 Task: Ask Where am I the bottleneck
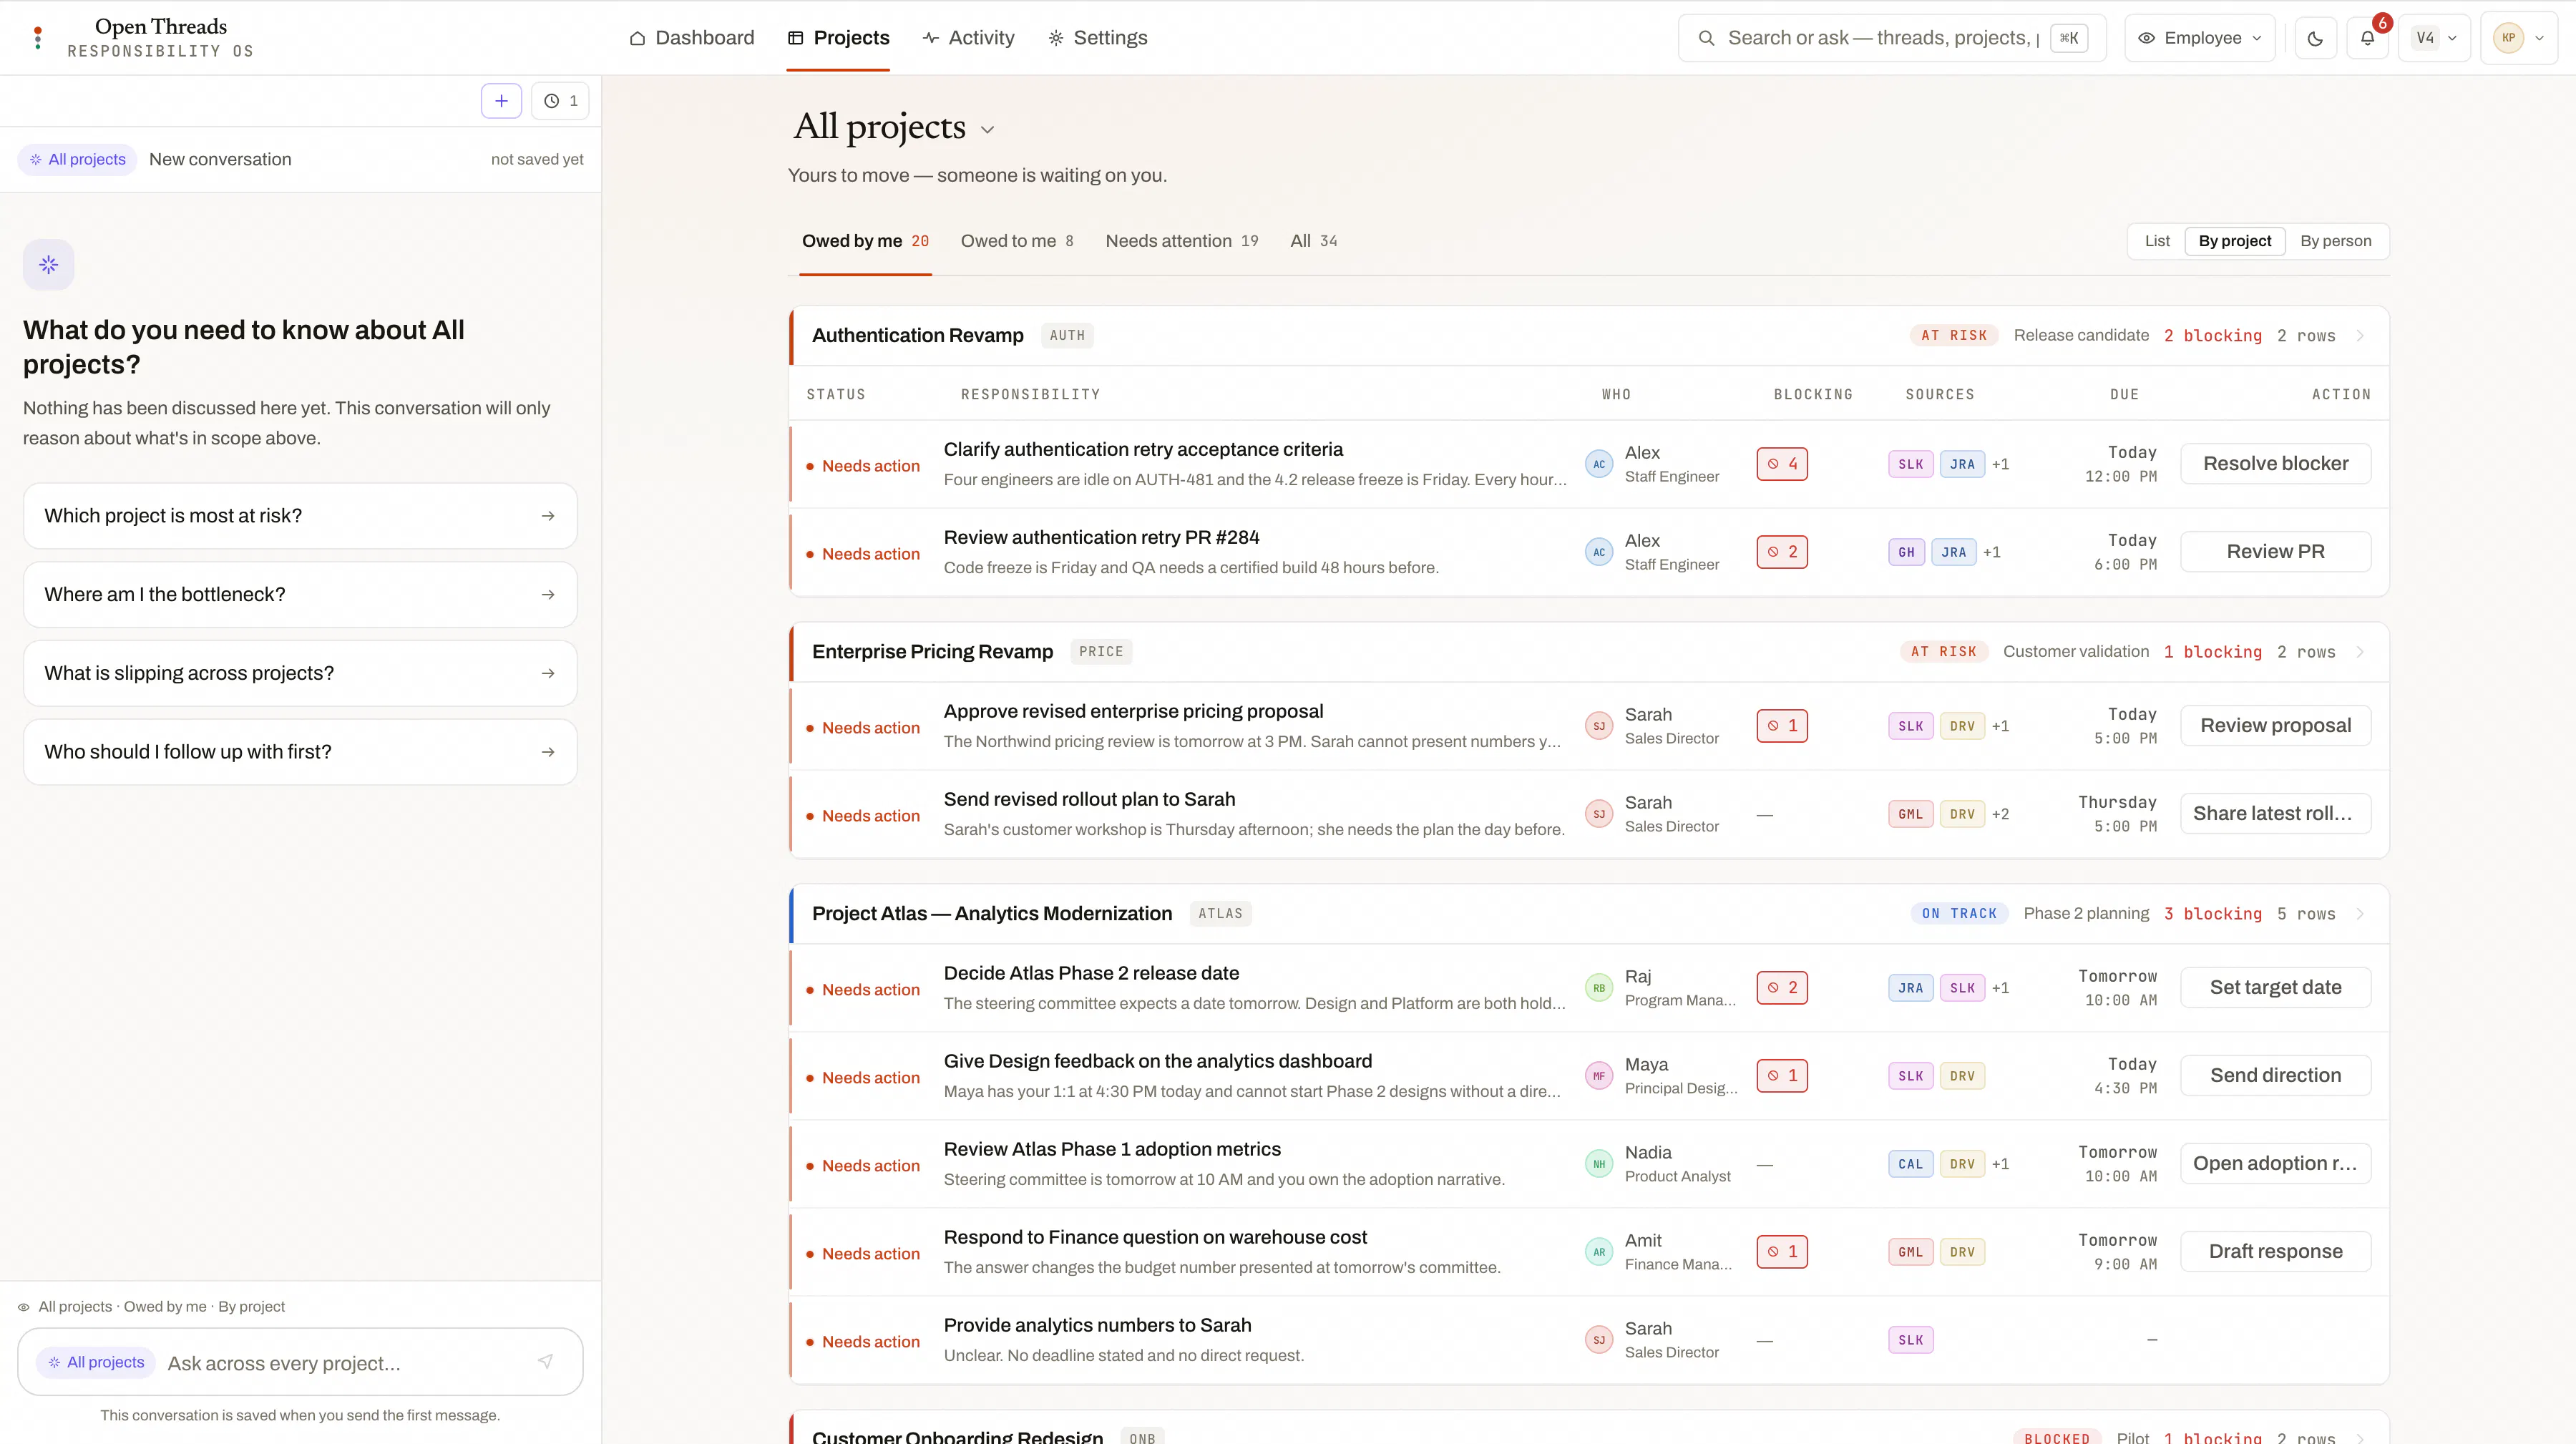point(300,595)
